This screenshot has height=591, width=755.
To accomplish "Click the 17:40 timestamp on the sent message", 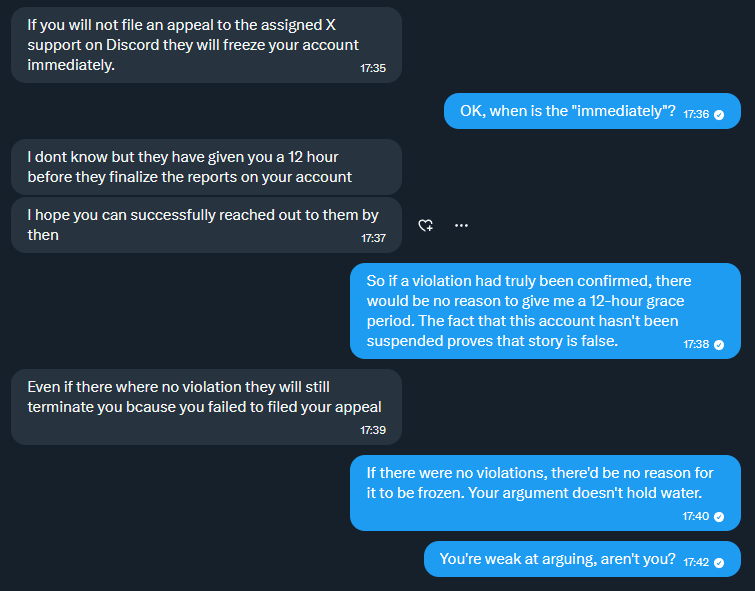I will [x=696, y=517].
